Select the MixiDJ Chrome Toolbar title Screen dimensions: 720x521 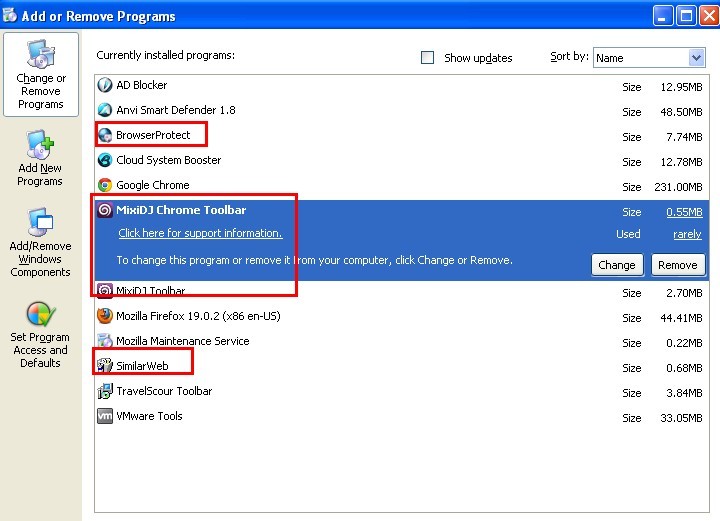point(181,210)
